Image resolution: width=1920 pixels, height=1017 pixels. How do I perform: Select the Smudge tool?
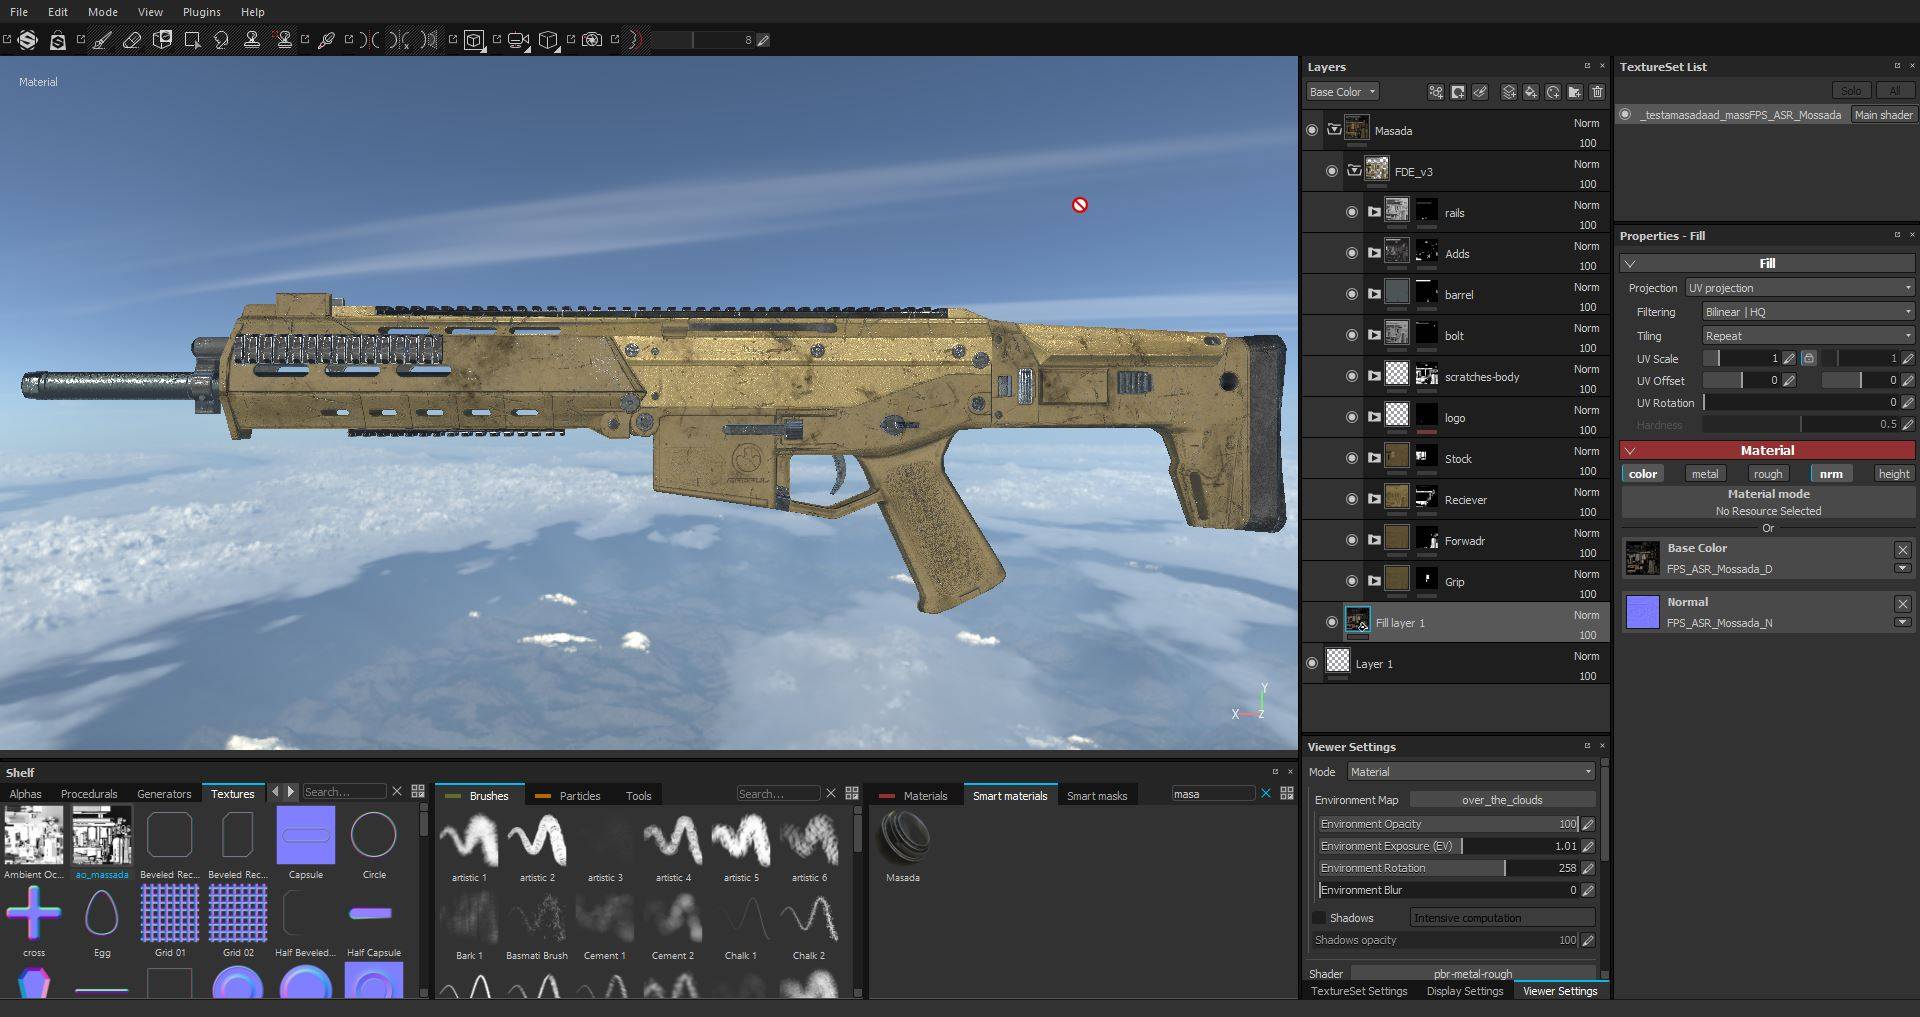tap(222, 40)
